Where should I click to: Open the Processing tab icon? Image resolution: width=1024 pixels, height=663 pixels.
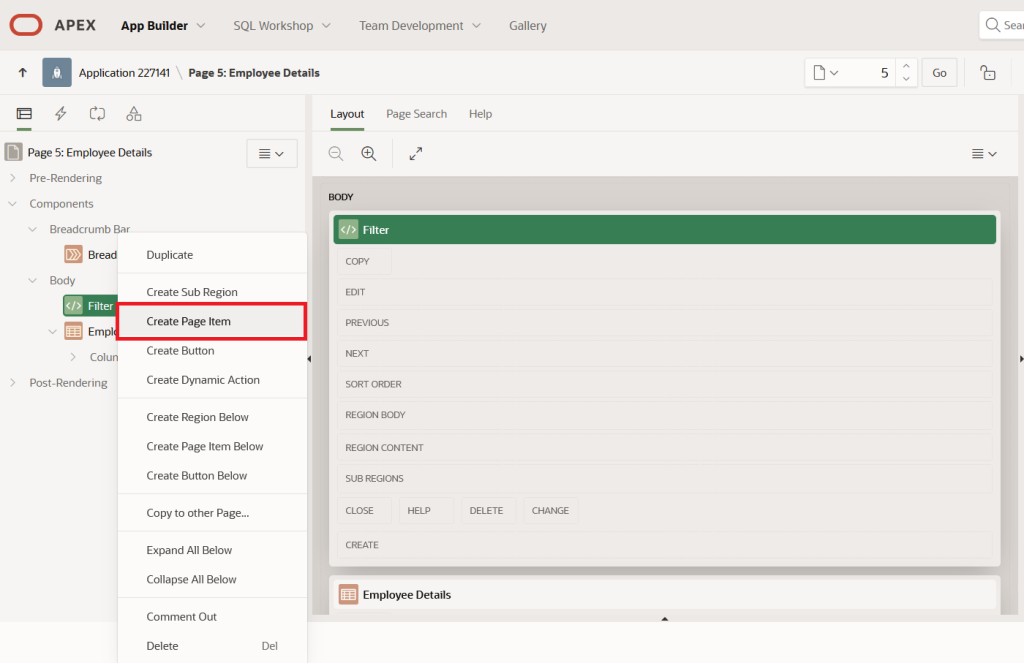coord(97,114)
